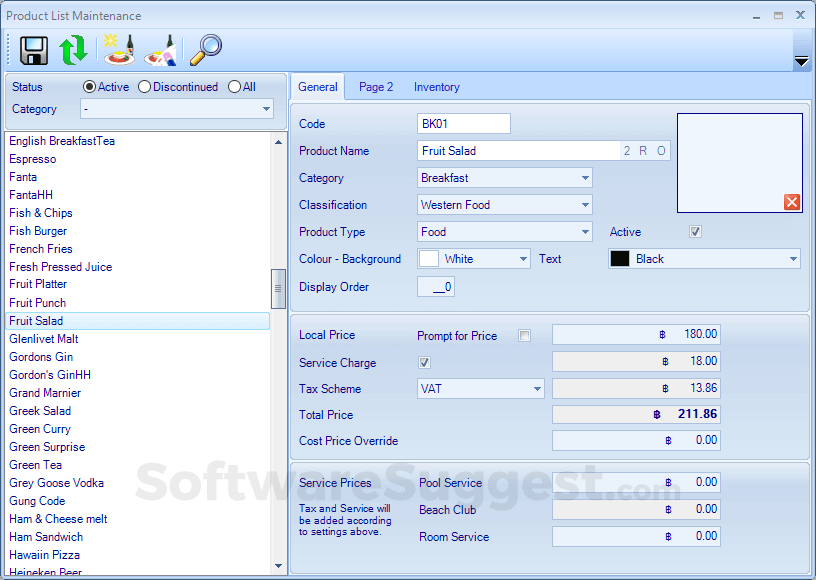This screenshot has width=816, height=580.
Task: Select the All status radio button
Action: pos(234,87)
